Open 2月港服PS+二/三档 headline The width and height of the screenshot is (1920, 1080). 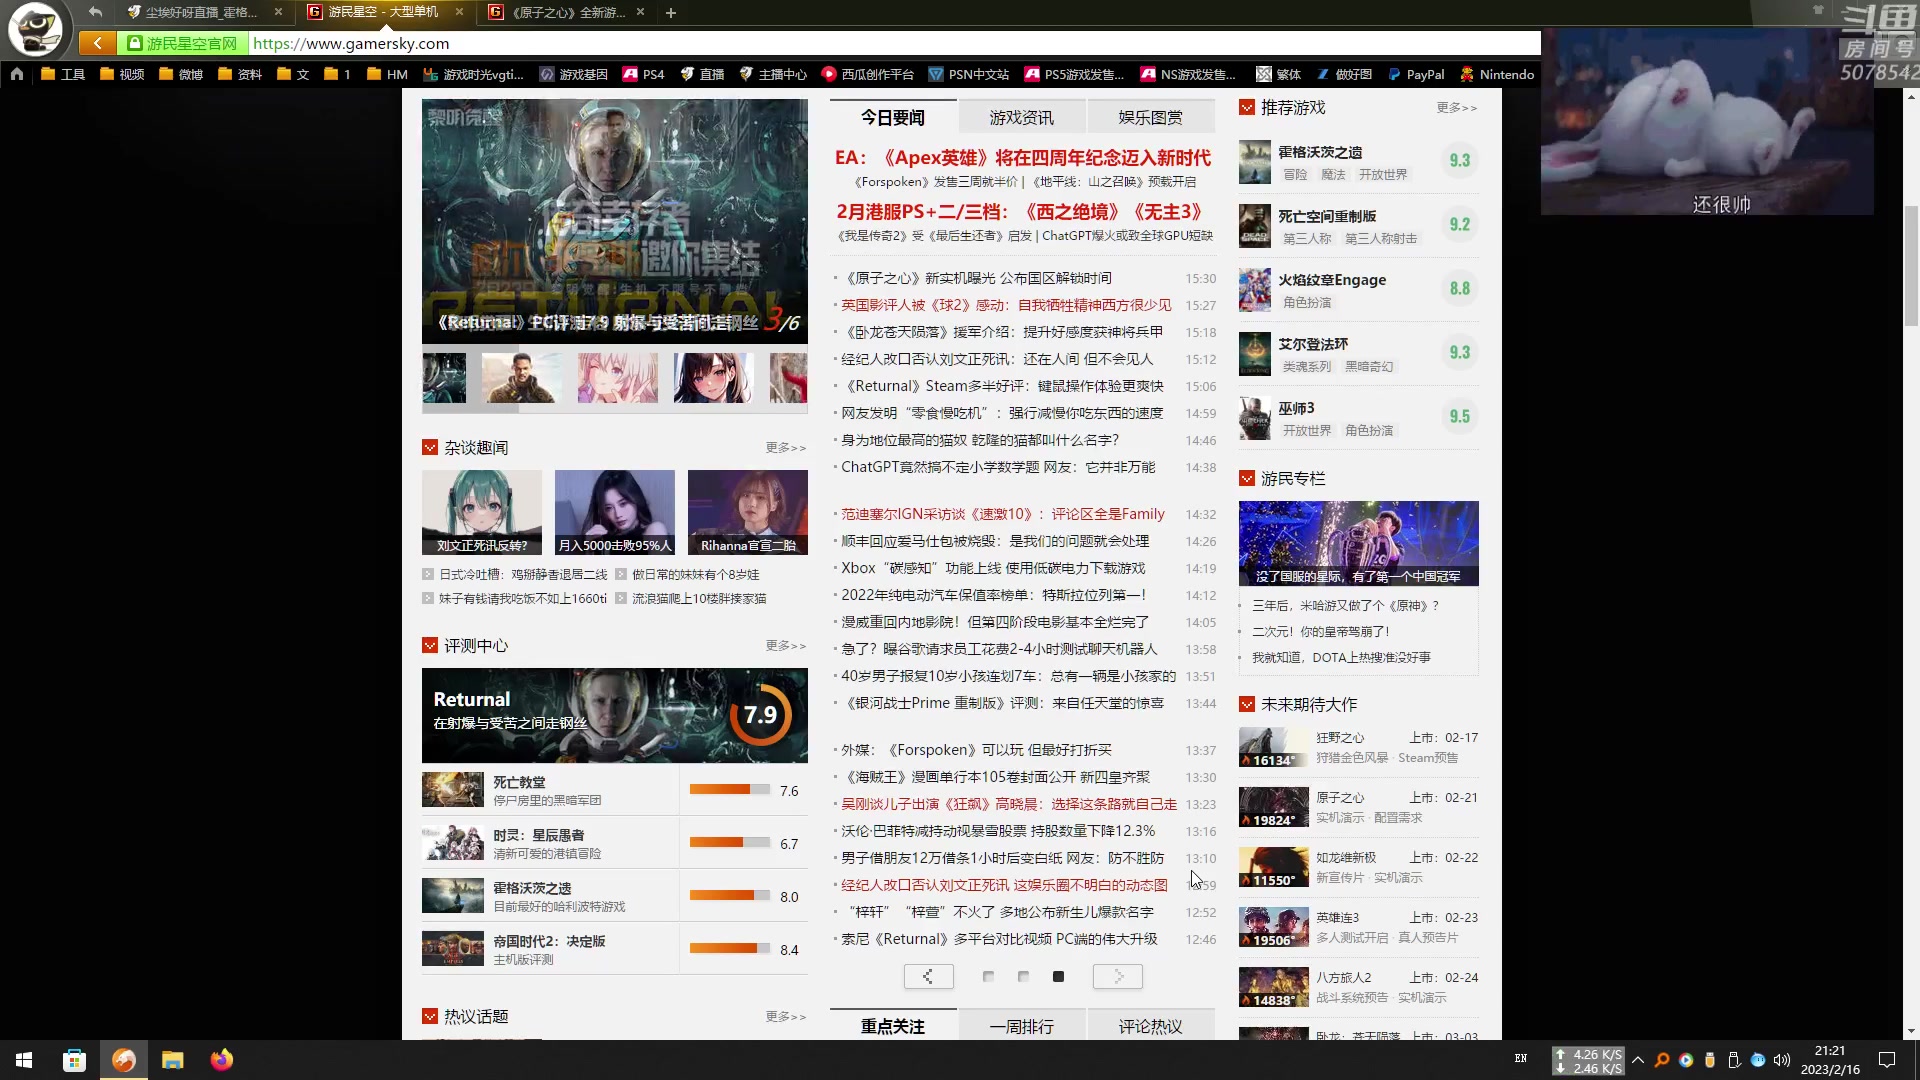click(1019, 211)
